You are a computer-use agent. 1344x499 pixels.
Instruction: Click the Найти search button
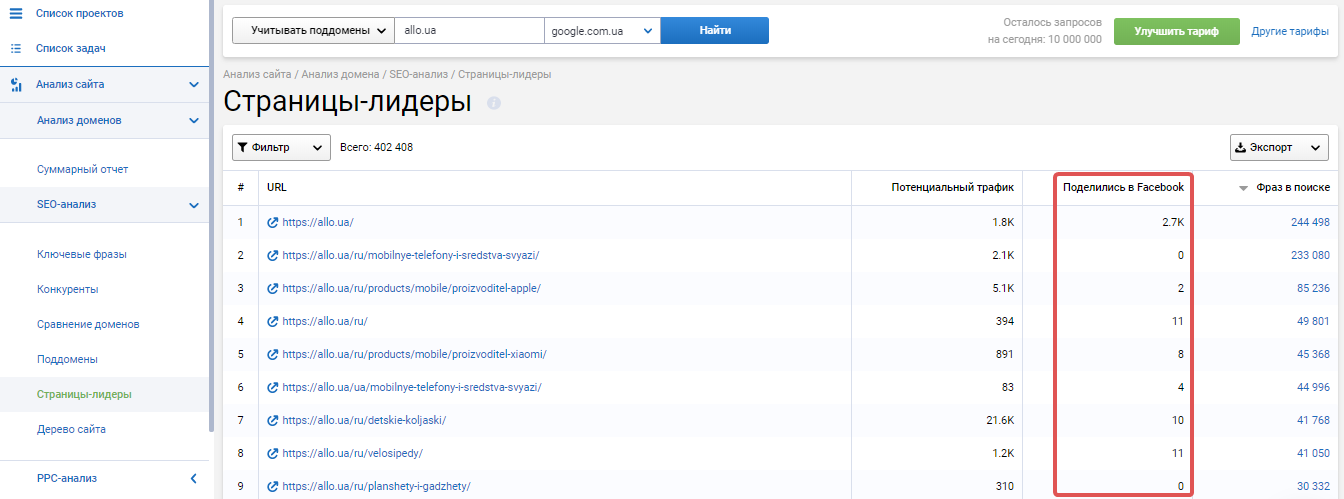point(715,31)
